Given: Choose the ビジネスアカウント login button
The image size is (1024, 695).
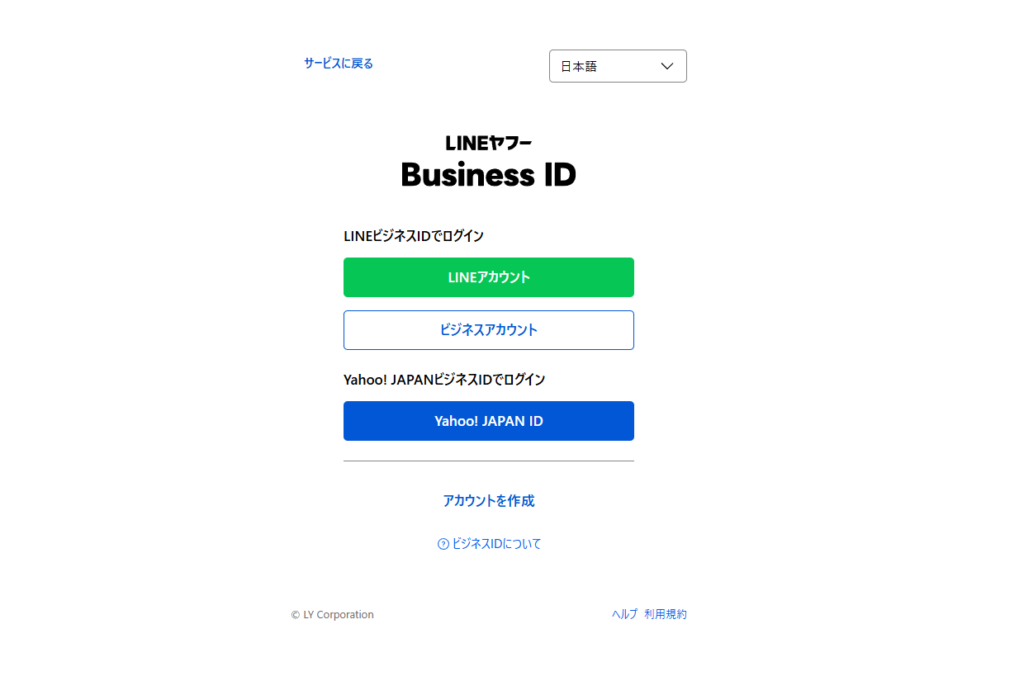Looking at the screenshot, I should point(488,330).
